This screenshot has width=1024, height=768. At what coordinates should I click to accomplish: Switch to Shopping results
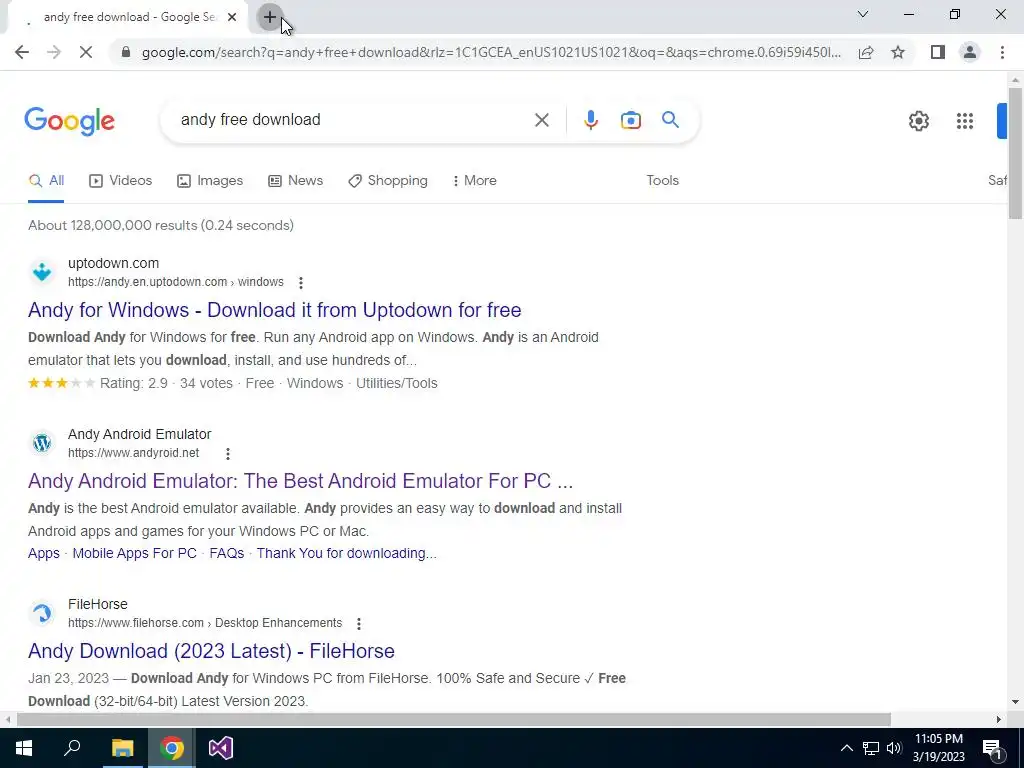[x=388, y=181]
